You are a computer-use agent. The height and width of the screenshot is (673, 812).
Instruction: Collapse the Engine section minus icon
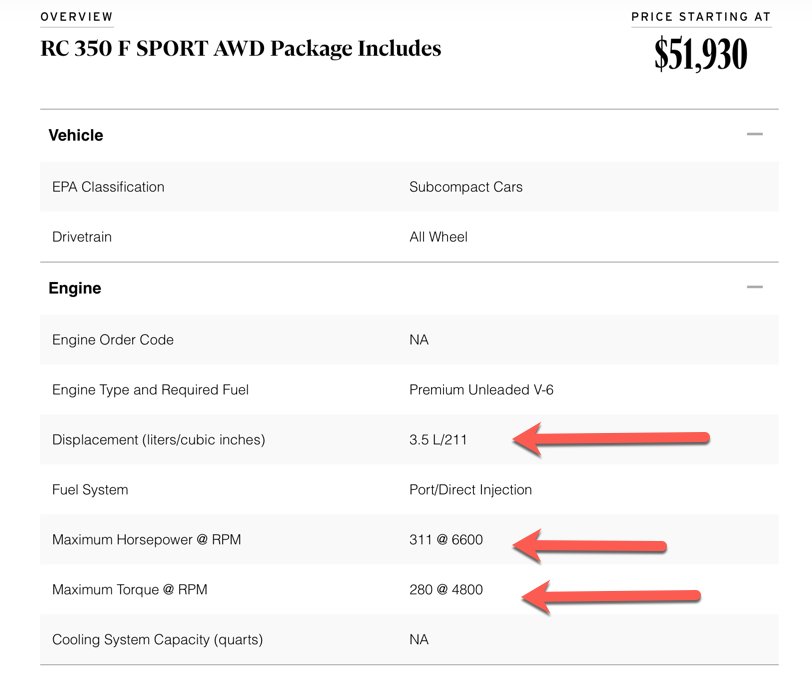pyautogui.click(x=755, y=287)
